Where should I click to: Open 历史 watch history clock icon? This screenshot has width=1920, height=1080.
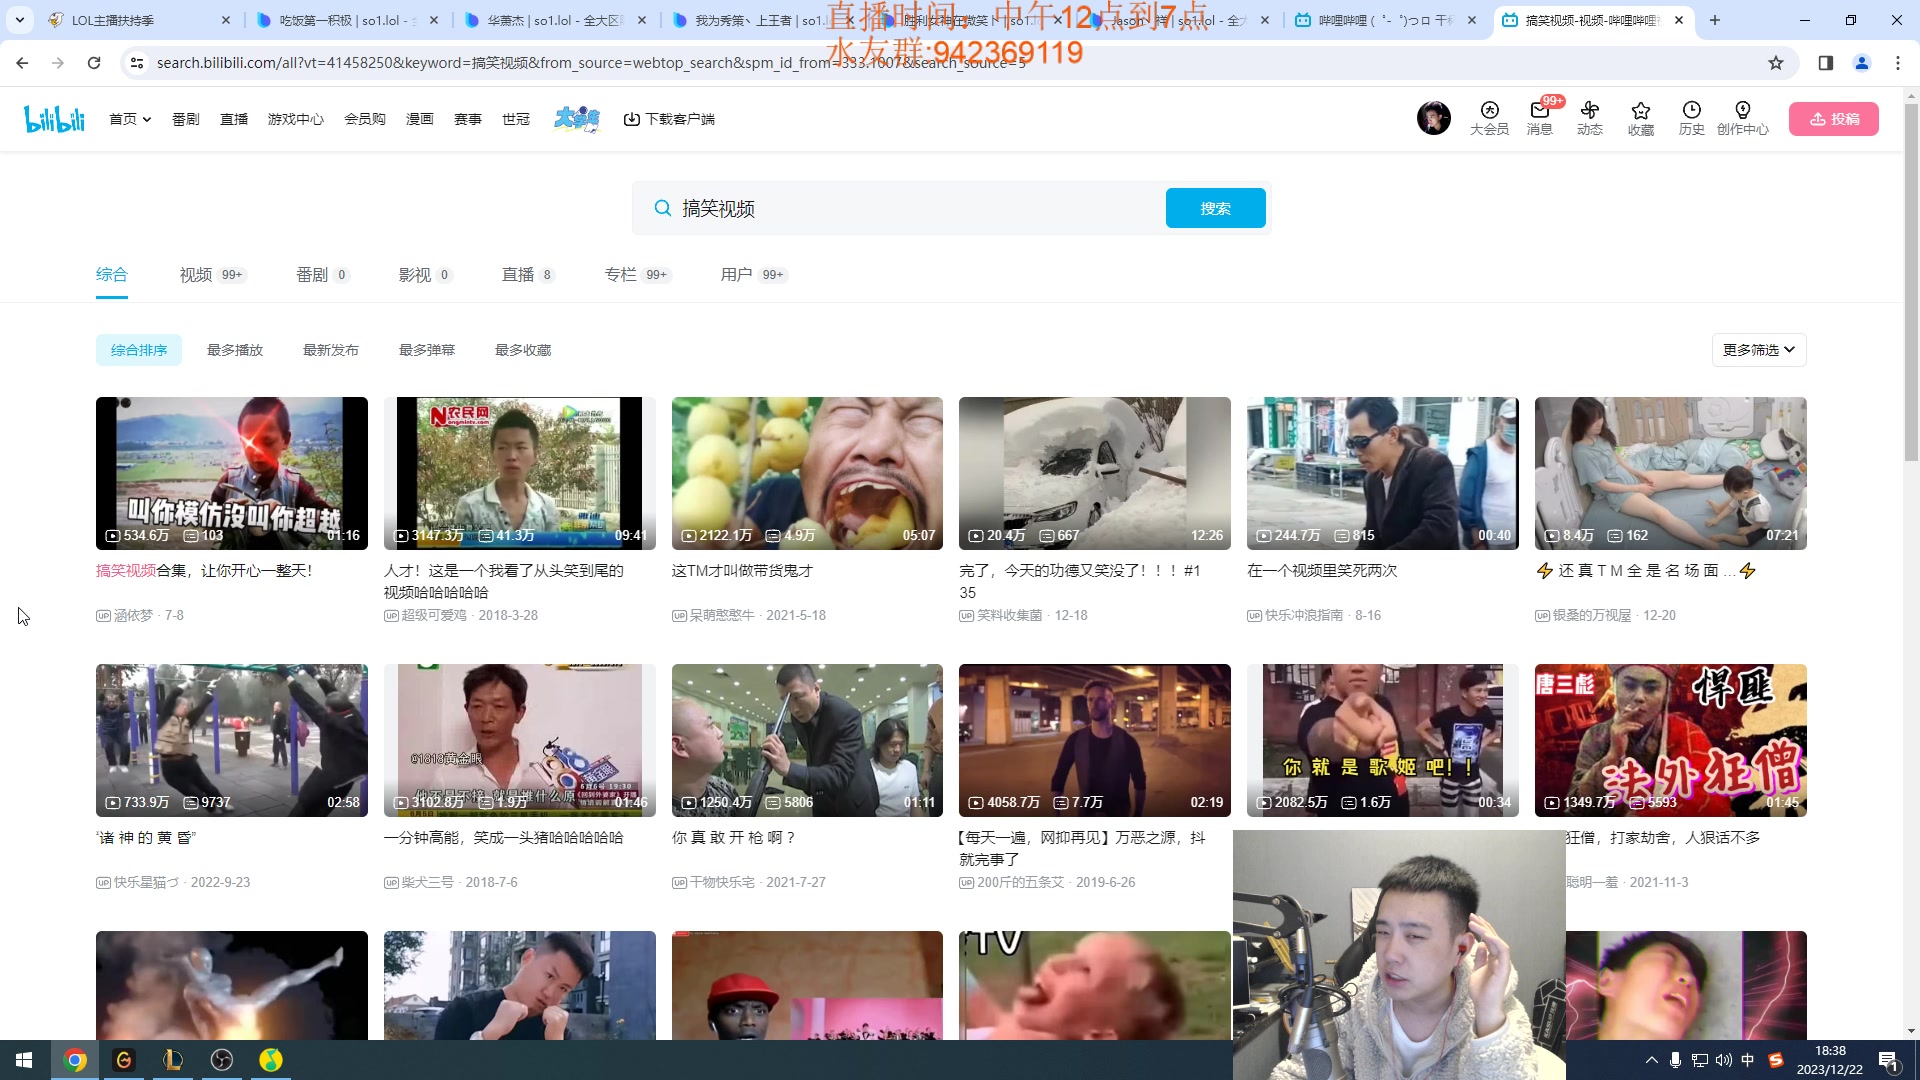coord(1690,118)
